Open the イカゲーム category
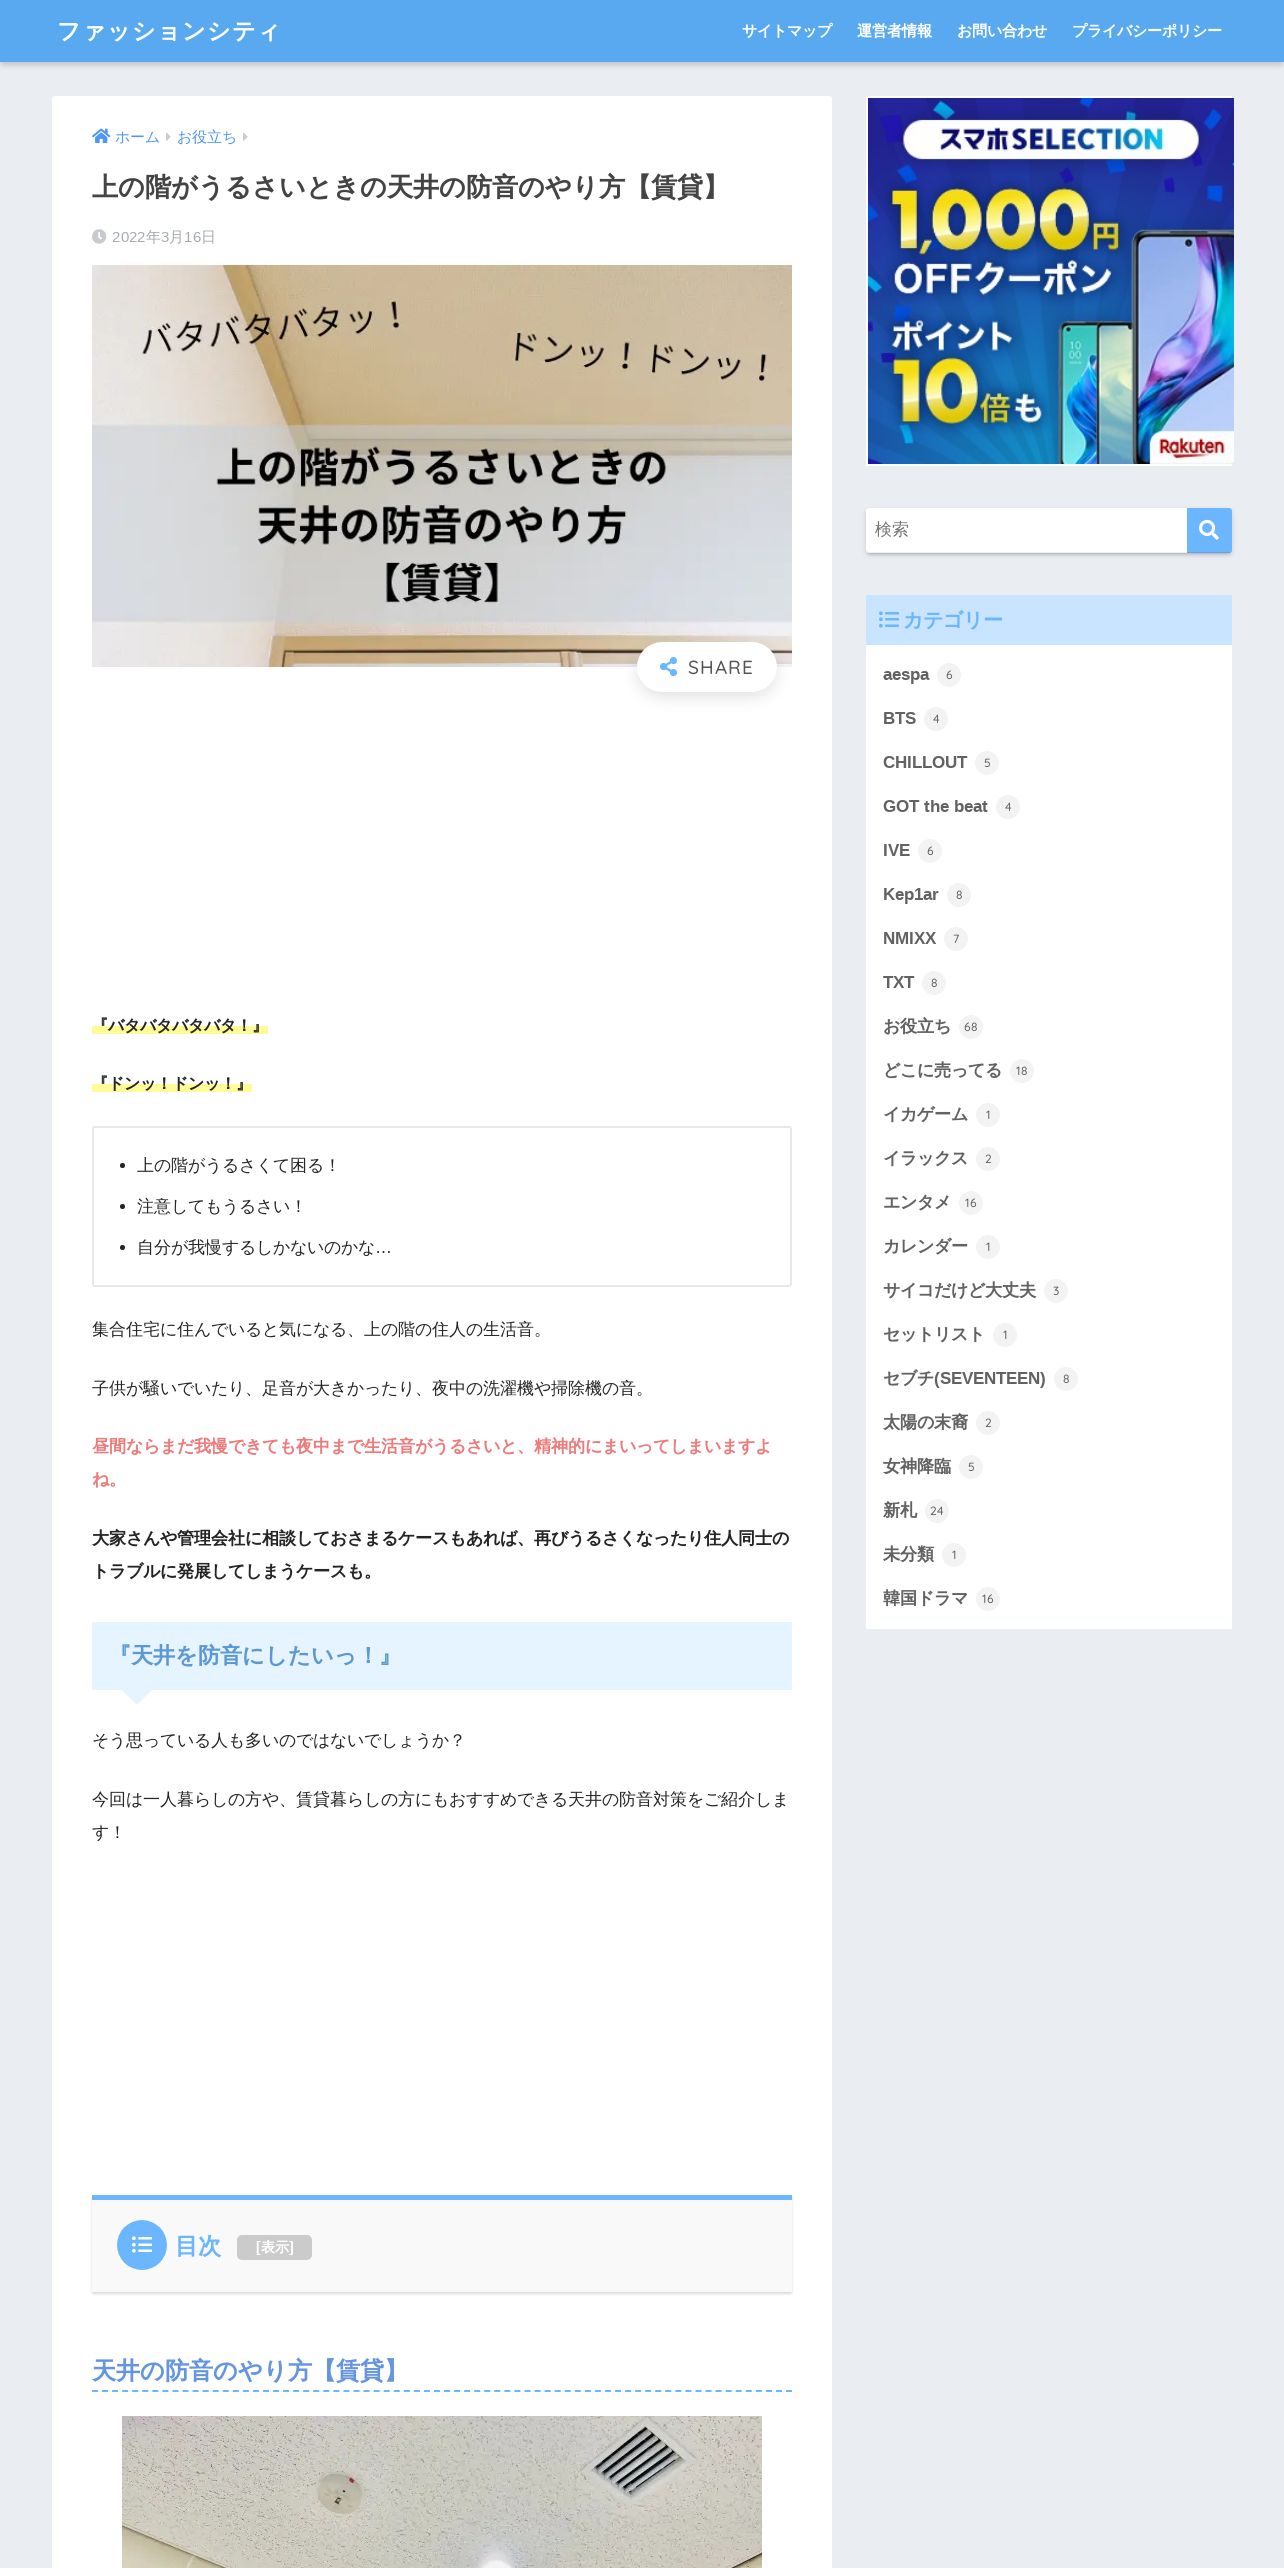 point(925,1115)
